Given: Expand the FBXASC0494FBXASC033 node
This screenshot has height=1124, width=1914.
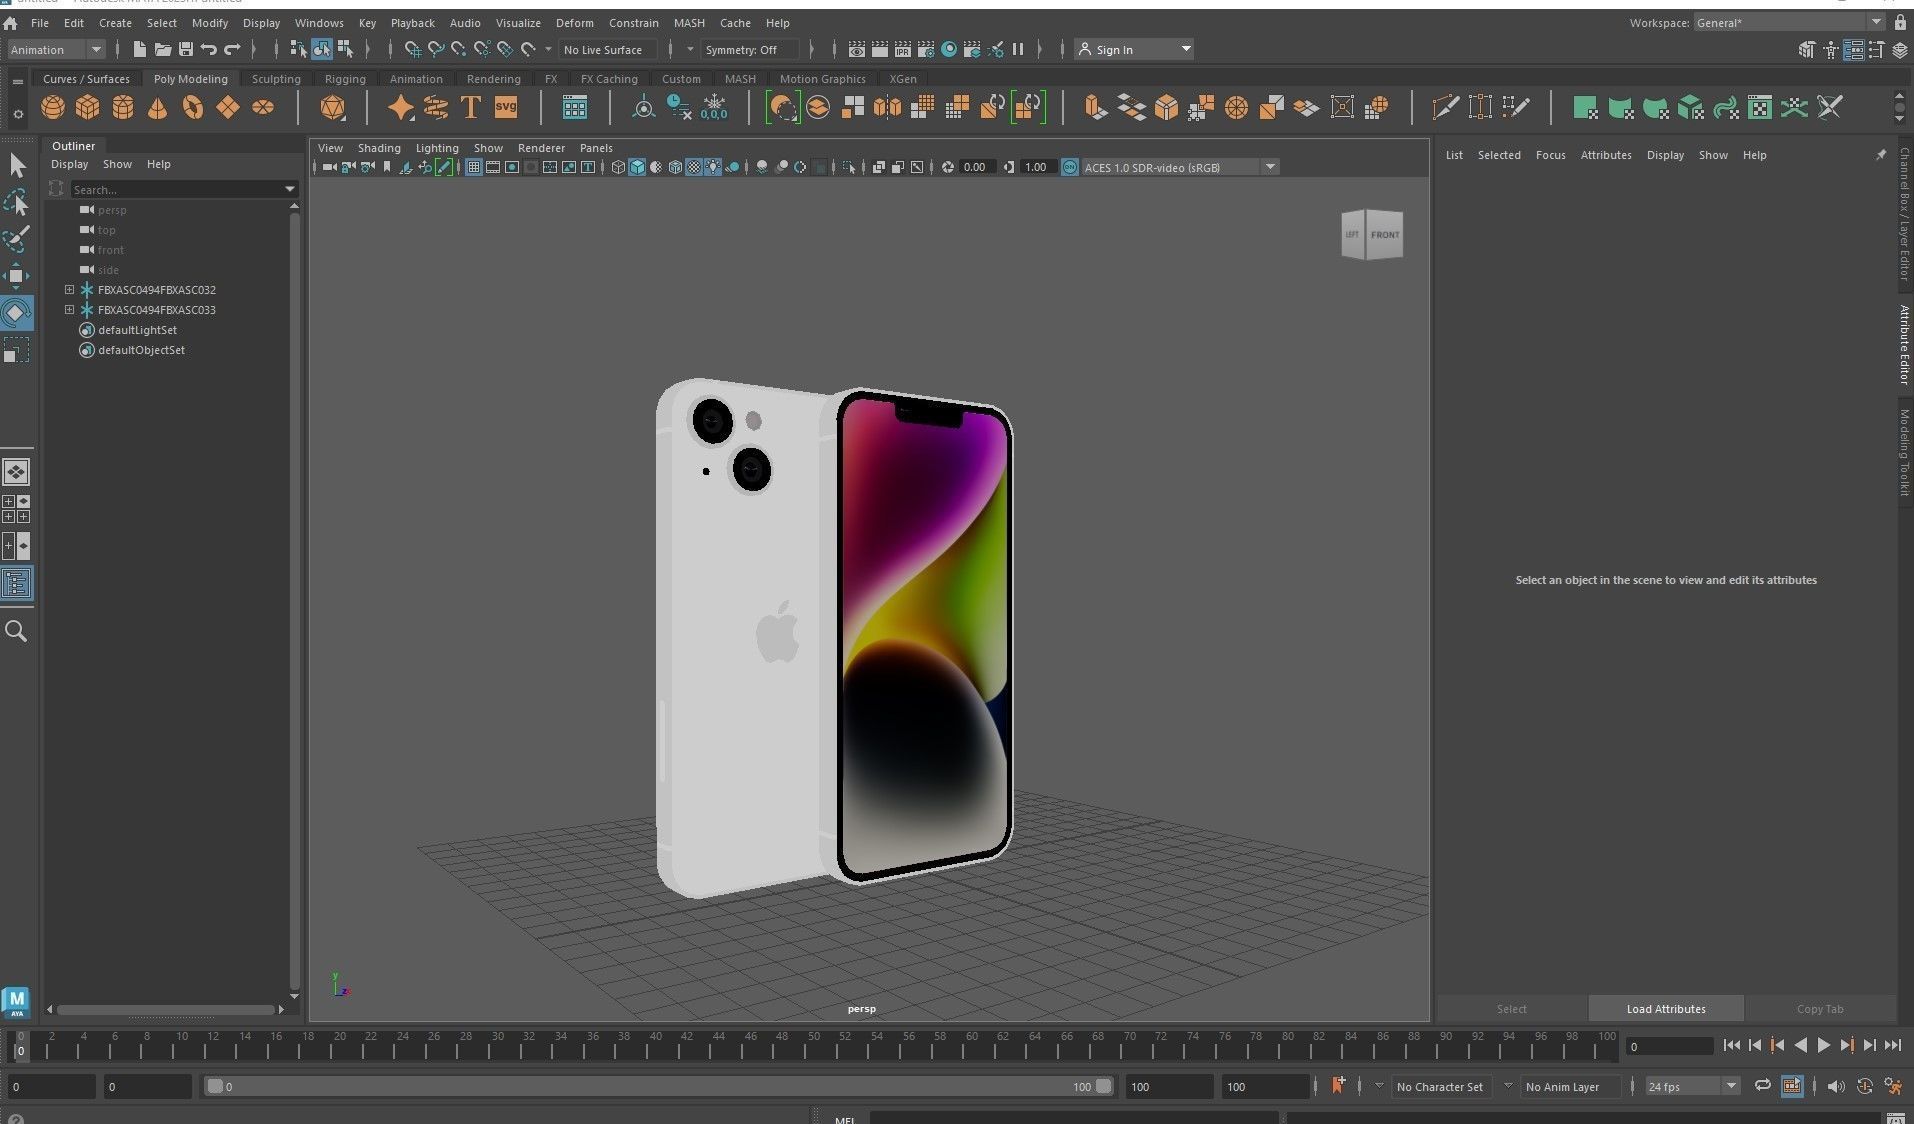Looking at the screenshot, I should click(x=69, y=310).
